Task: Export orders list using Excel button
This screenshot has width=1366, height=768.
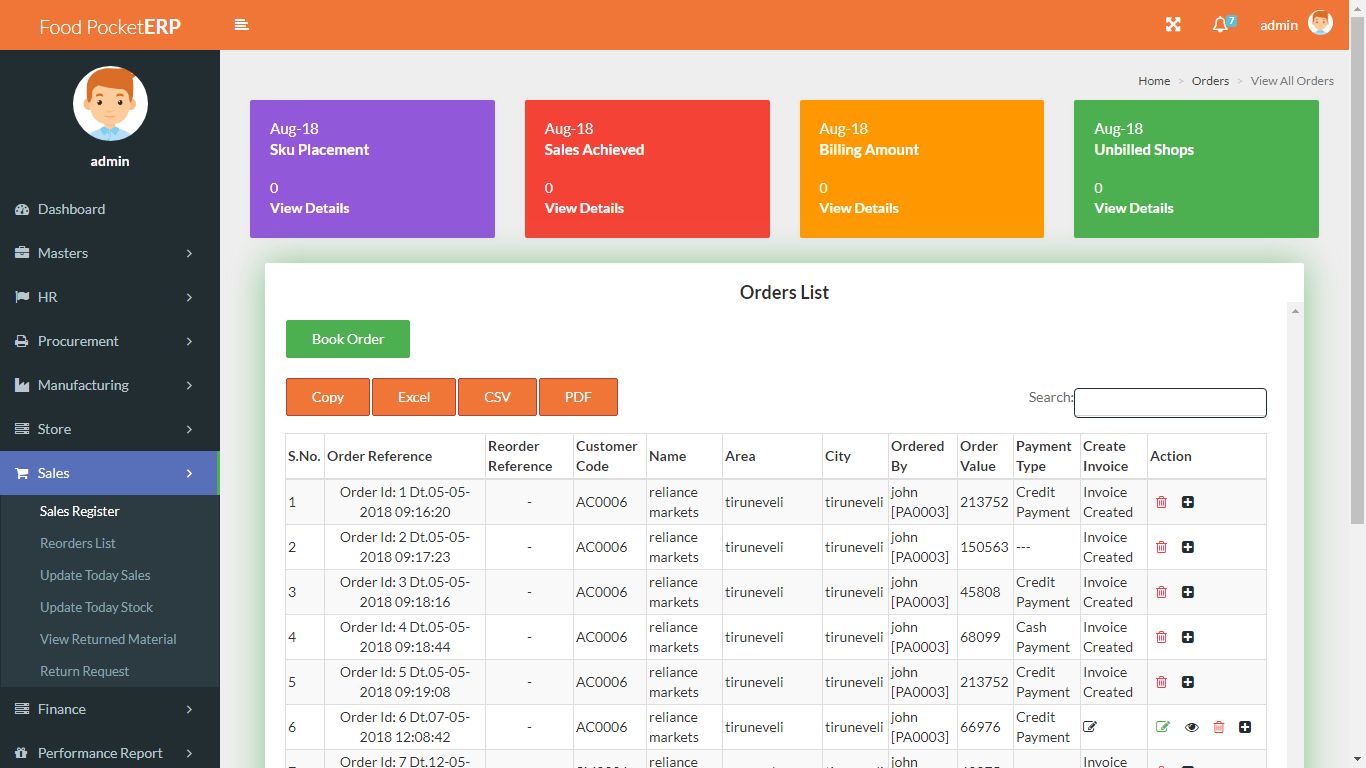Action: tap(413, 397)
